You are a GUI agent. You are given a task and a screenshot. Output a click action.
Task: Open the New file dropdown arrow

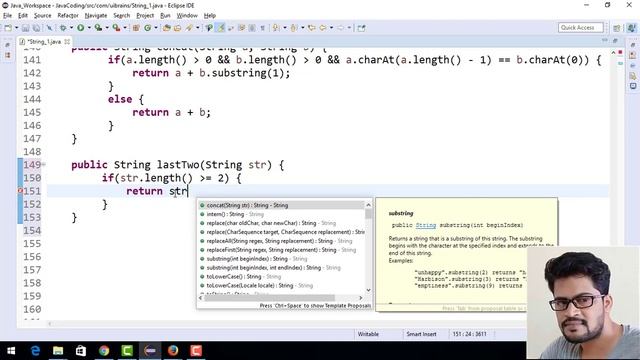point(16,28)
